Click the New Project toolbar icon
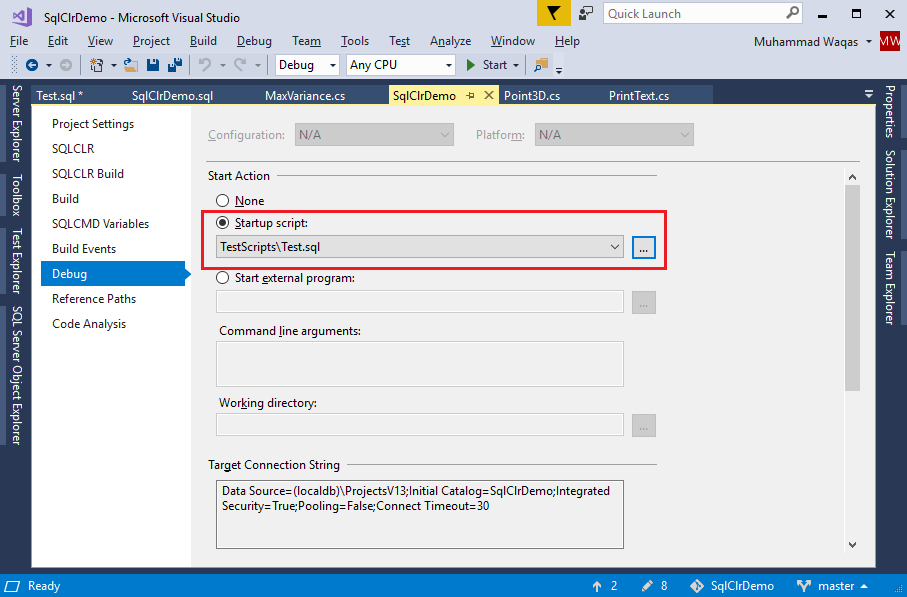This screenshot has height=597, width=907. 97,65
